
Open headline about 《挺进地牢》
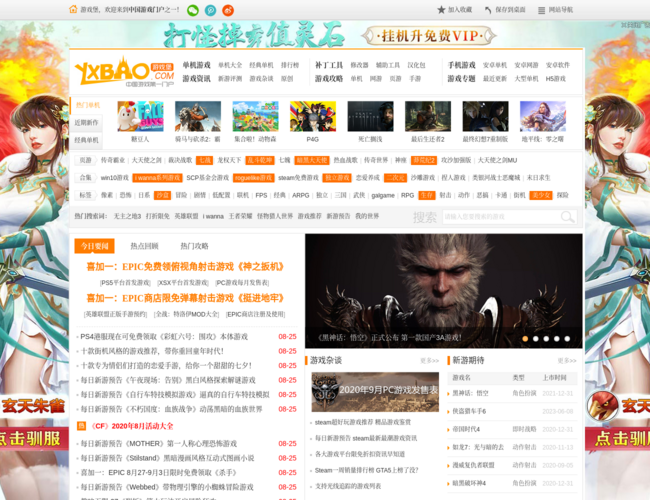[185, 298]
